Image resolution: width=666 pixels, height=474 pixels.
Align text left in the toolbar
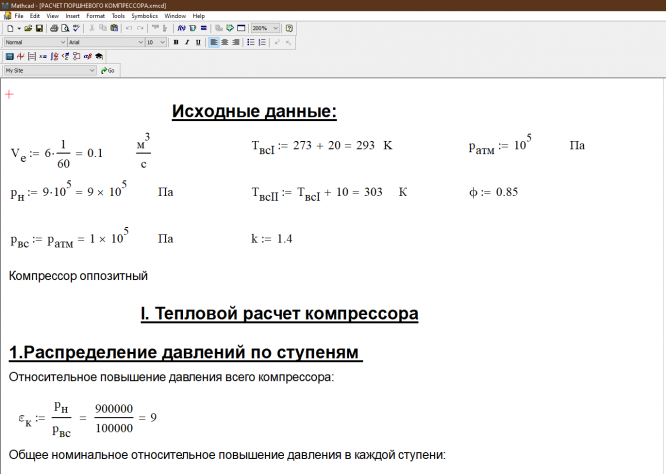214,43
